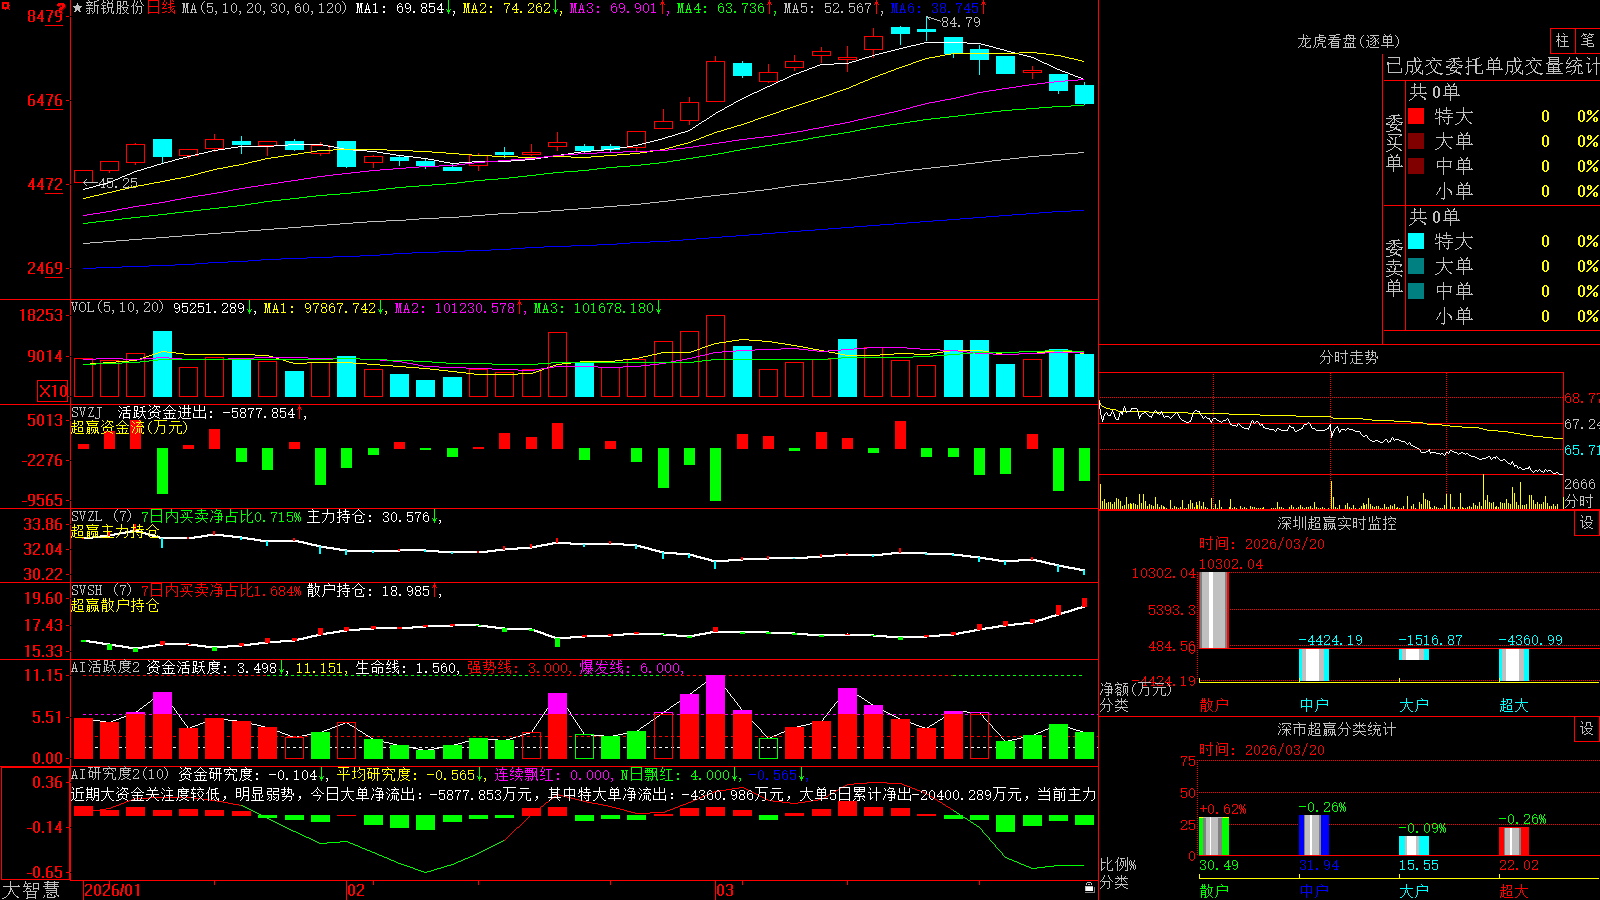Click the 日线 period label
Viewport: 1600px width, 900px height.
pos(161,8)
